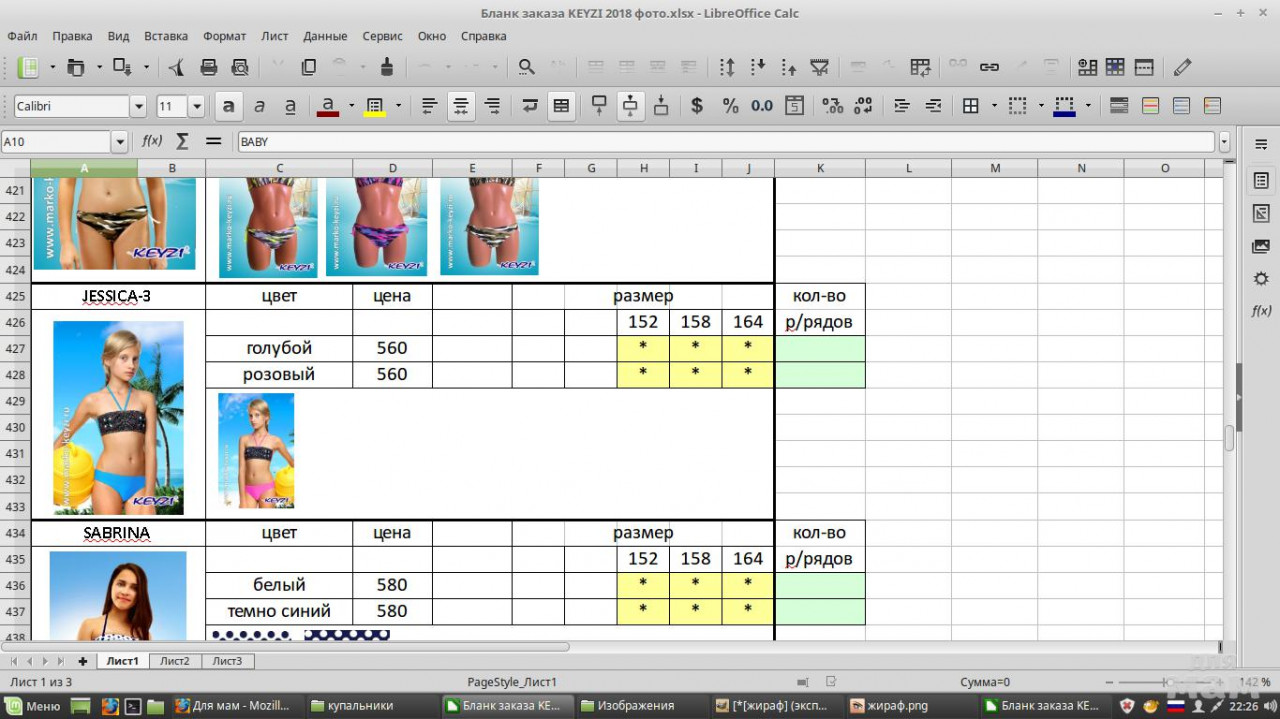Apply currency format with dollar icon

click(x=697, y=106)
